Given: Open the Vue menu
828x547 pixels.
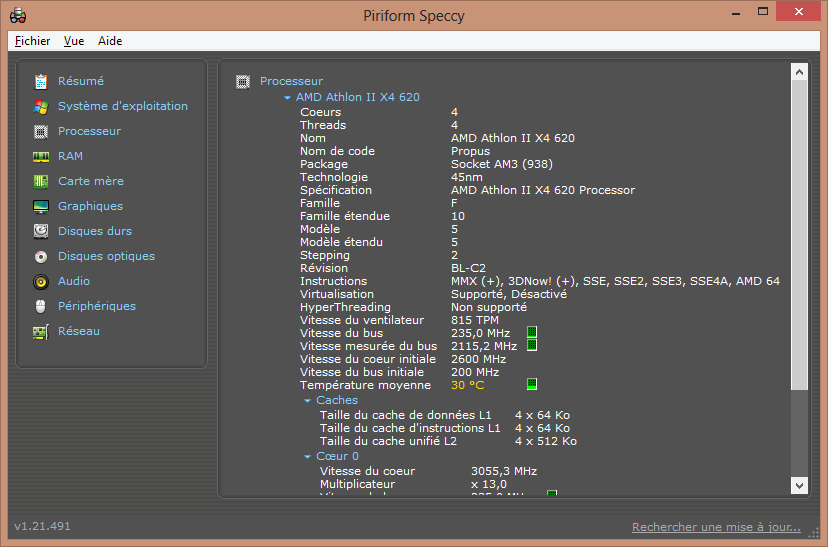Looking at the screenshot, I should (x=74, y=41).
